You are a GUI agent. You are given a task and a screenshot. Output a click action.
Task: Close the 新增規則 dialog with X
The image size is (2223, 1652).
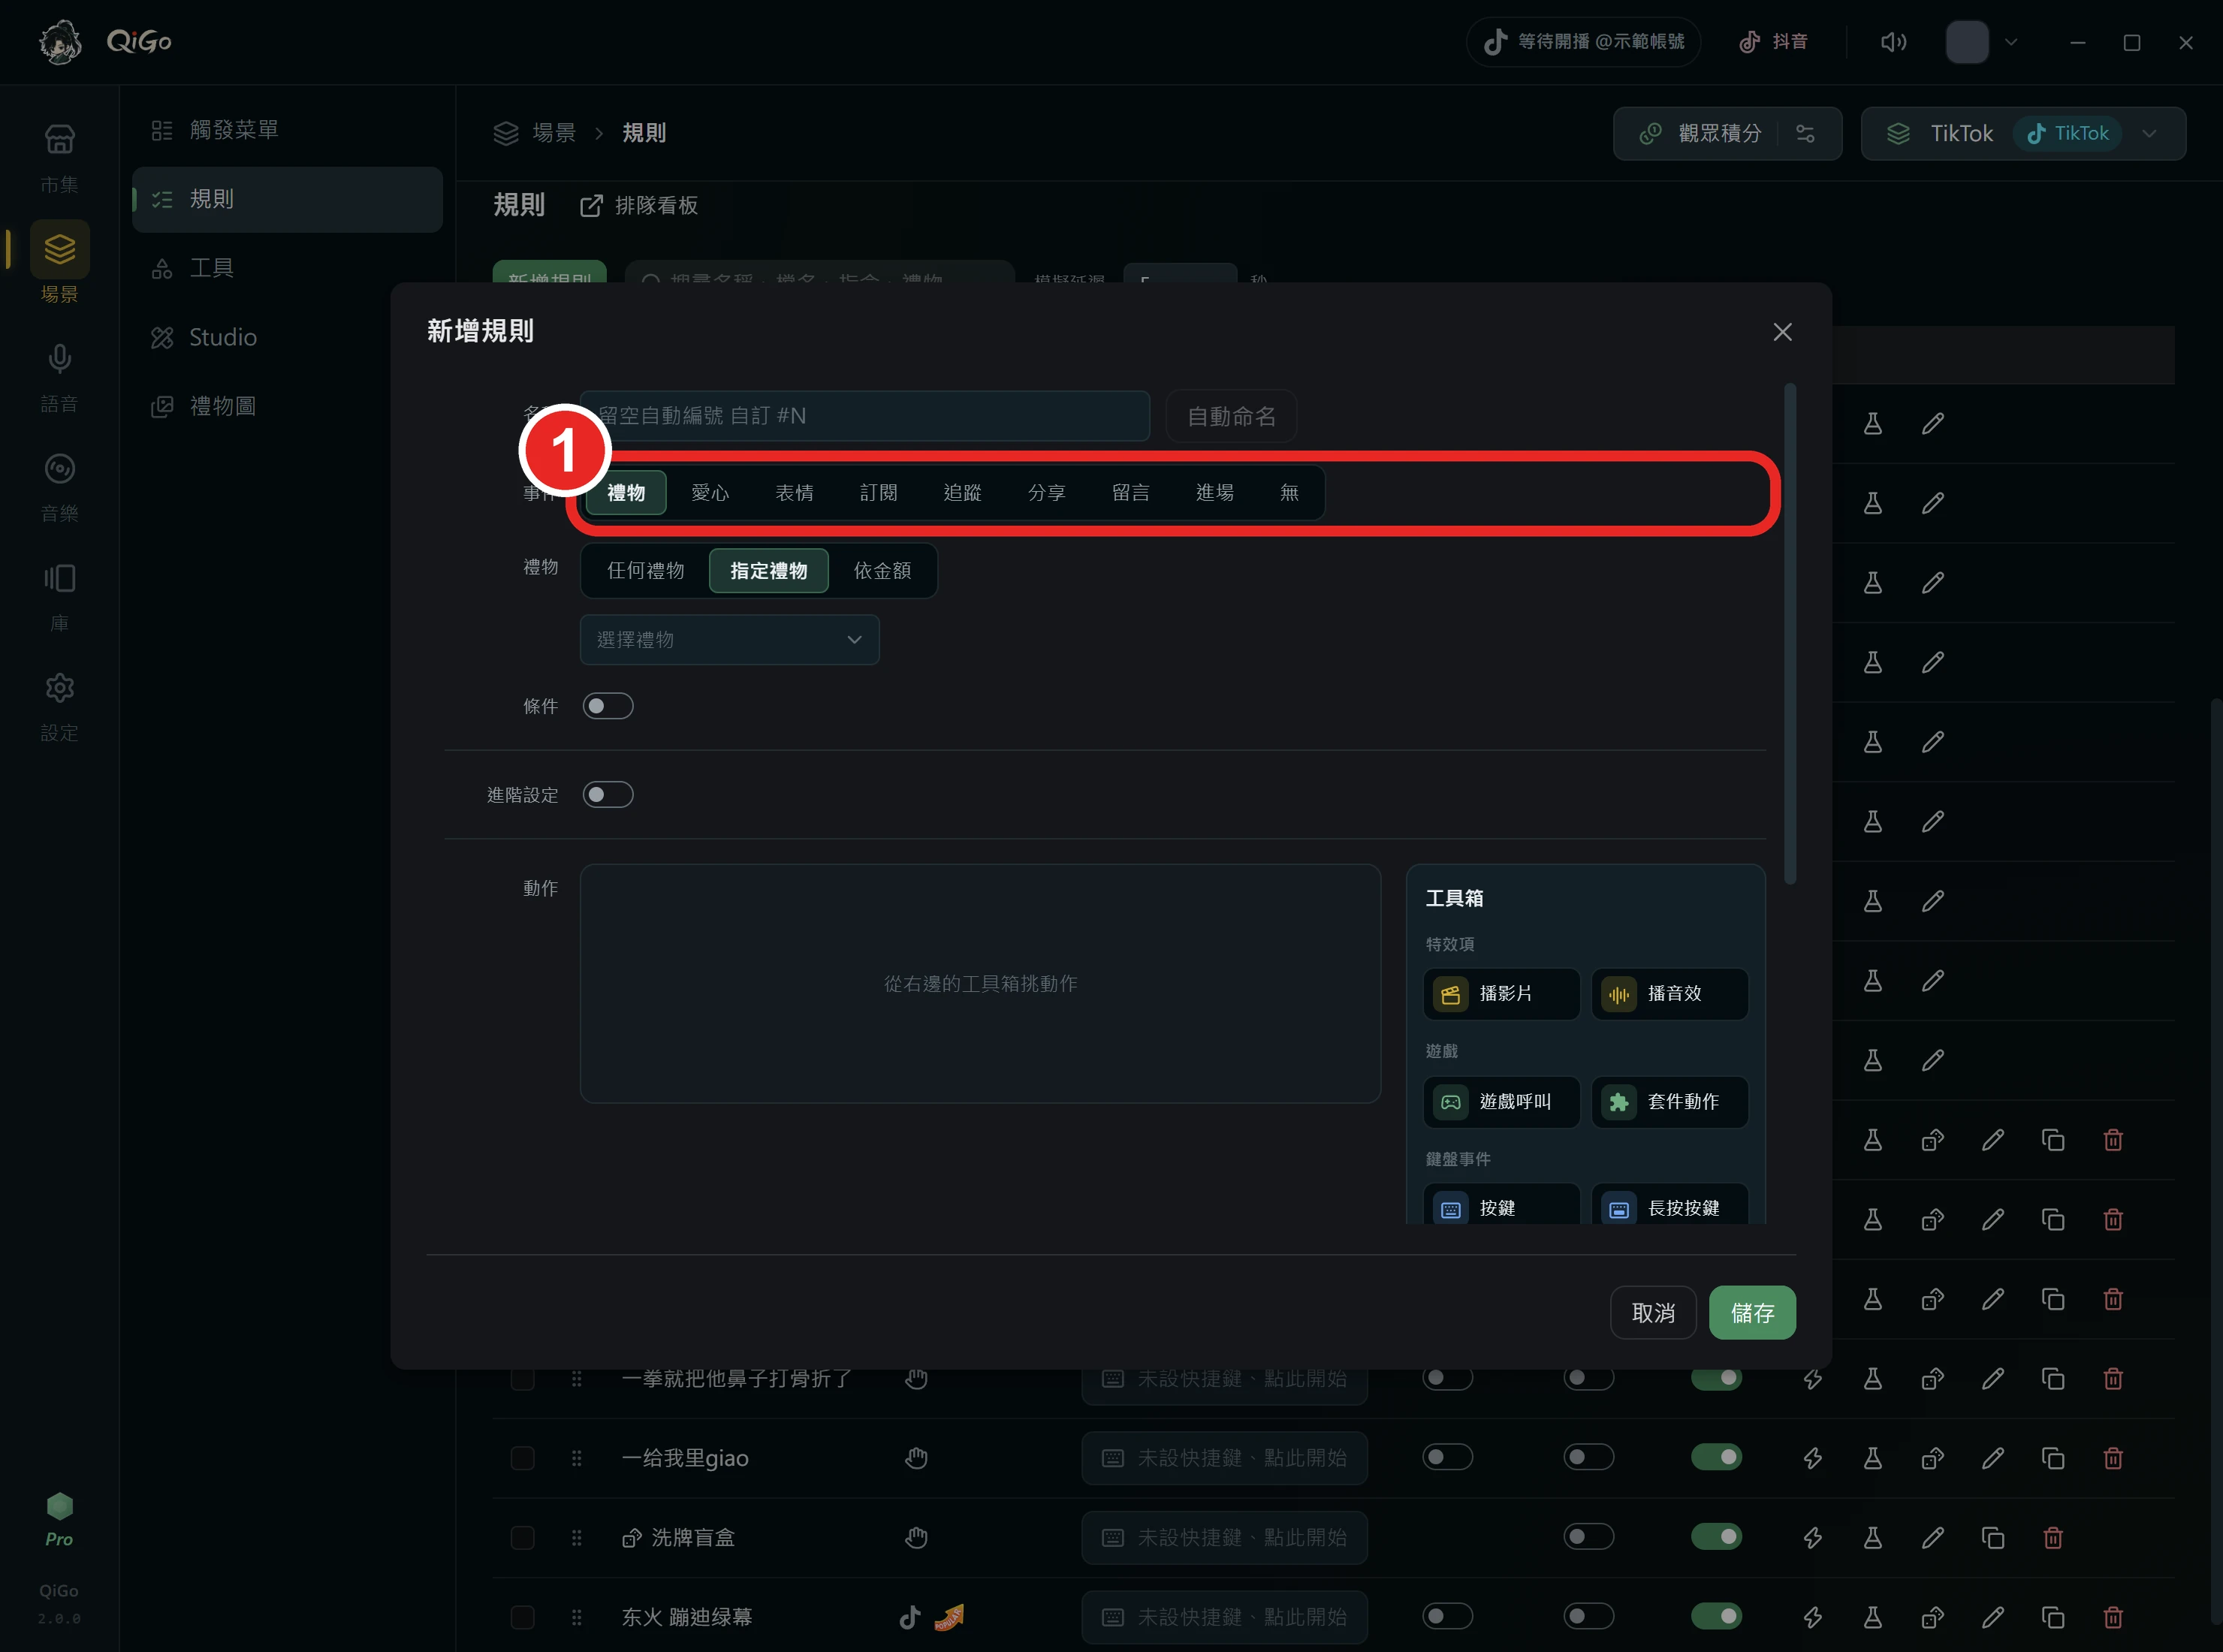point(1782,332)
